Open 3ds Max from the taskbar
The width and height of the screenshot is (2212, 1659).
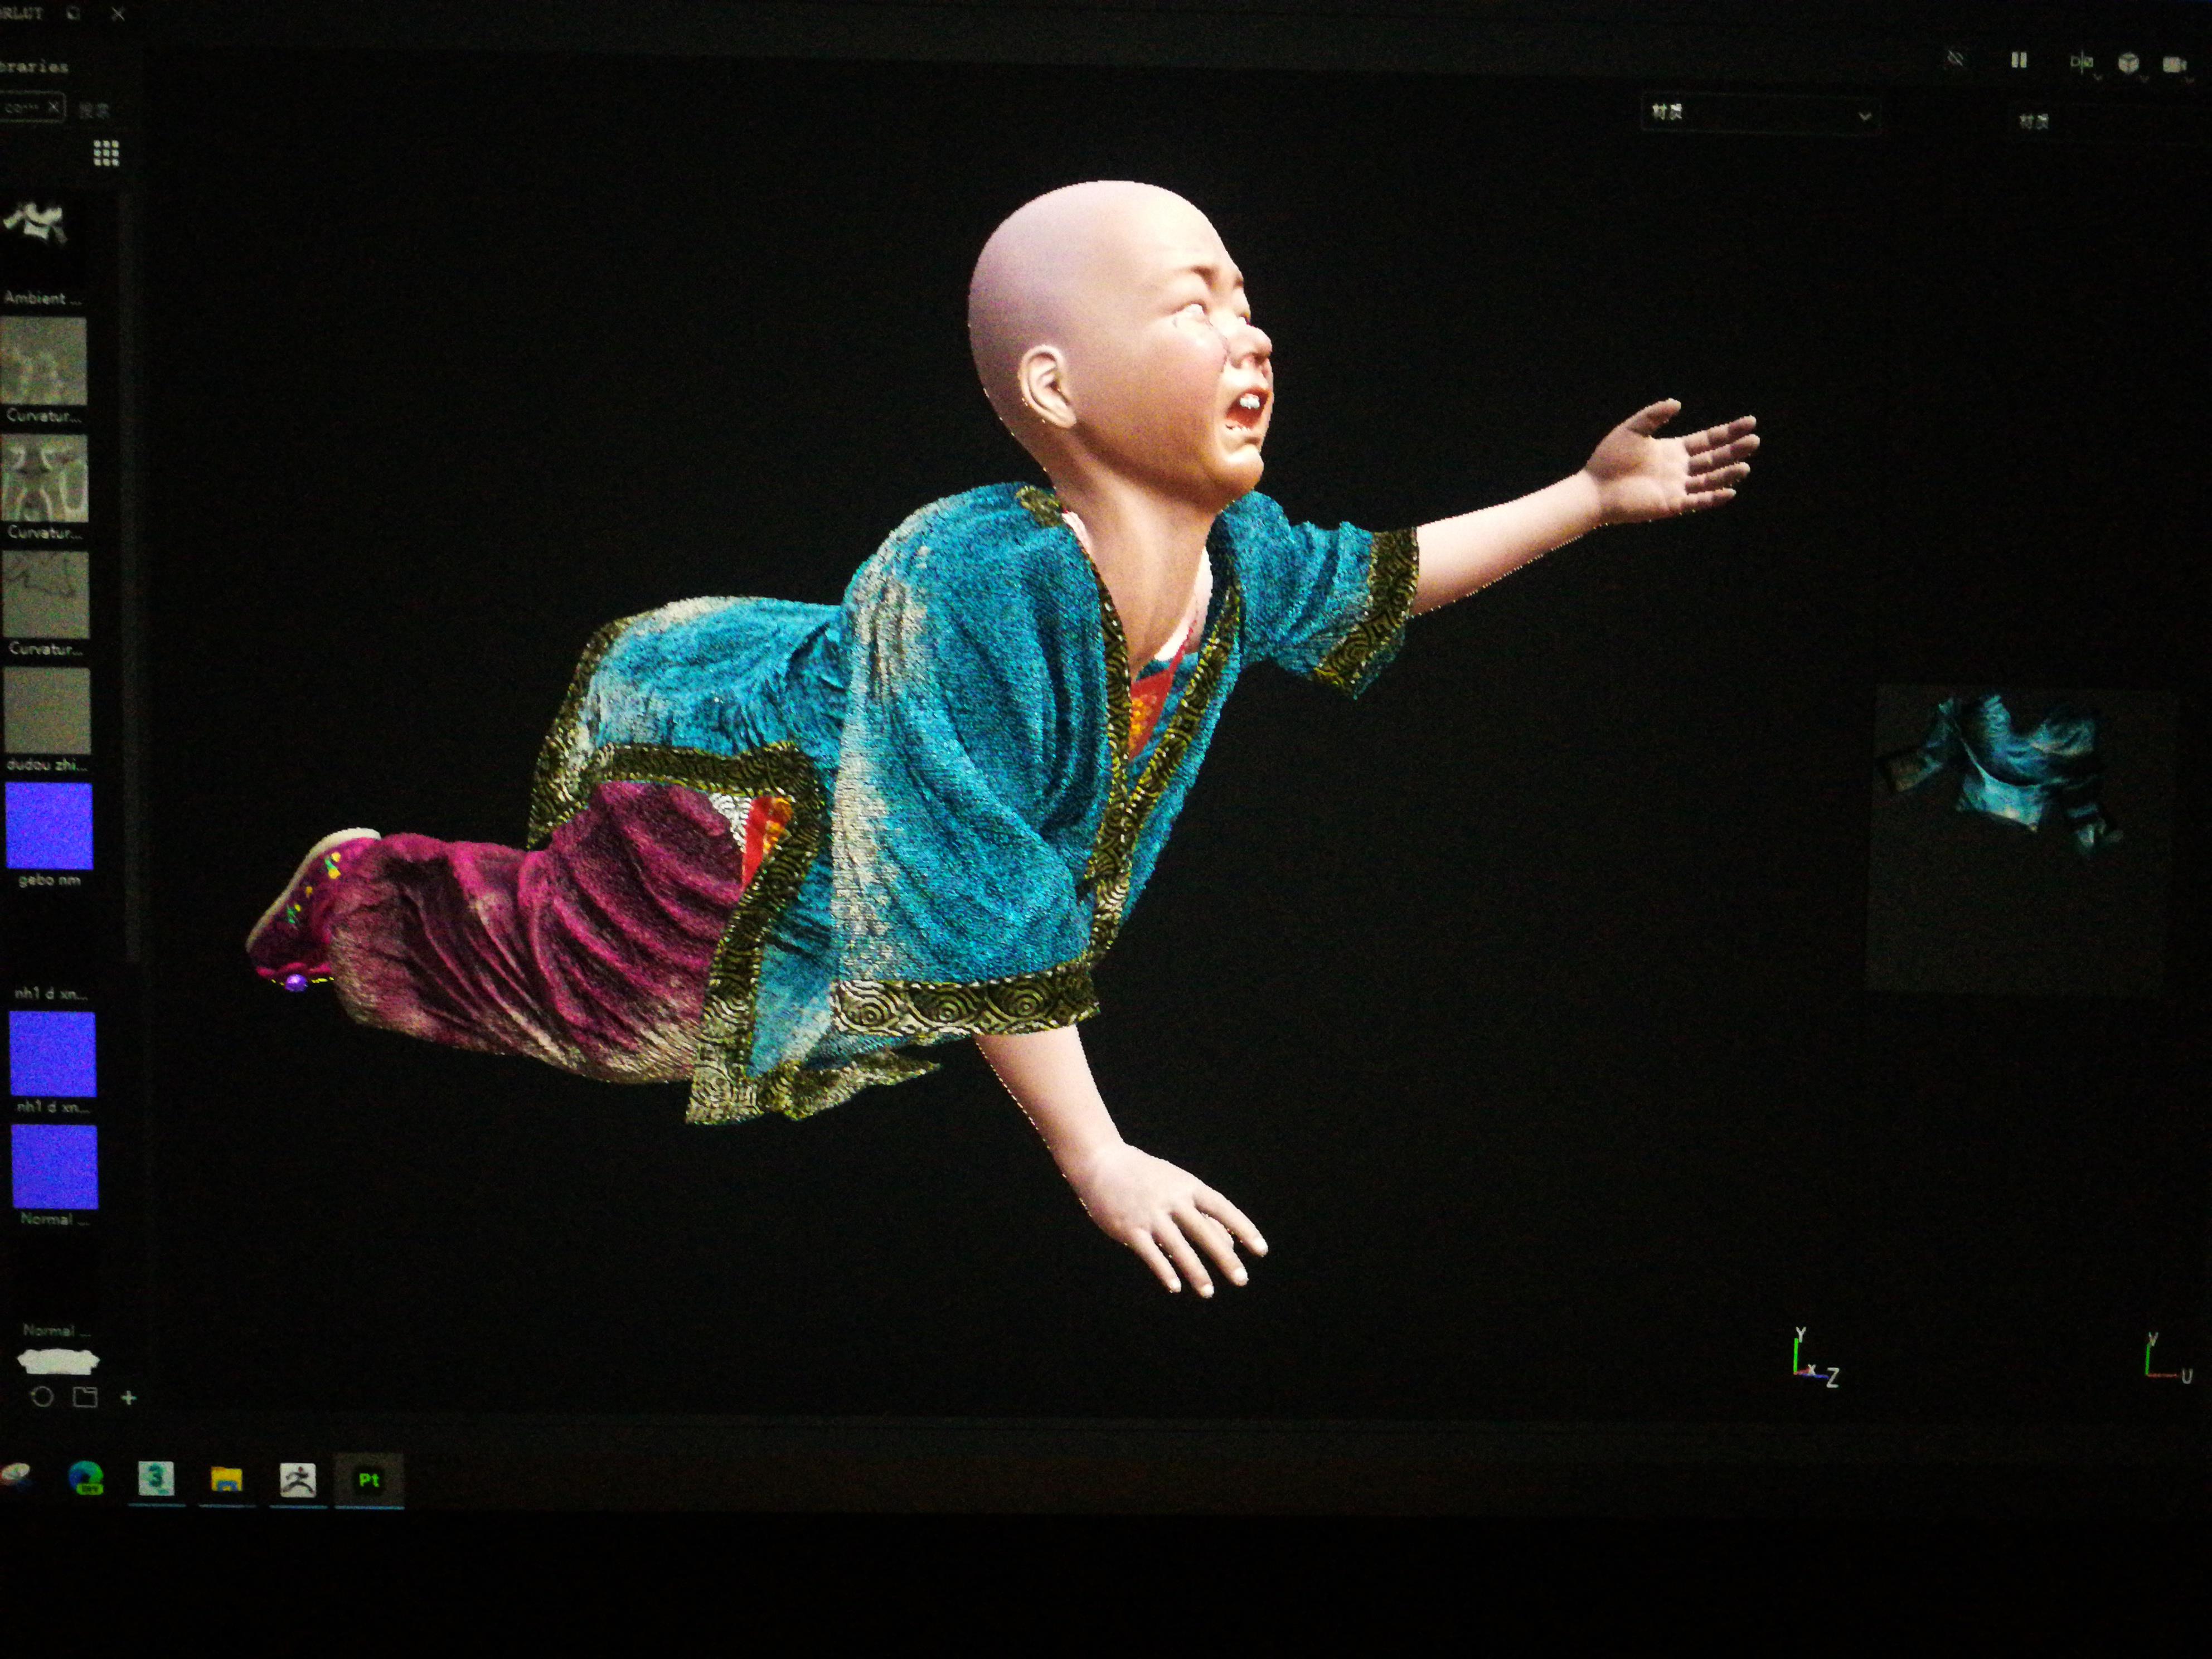tap(156, 1478)
